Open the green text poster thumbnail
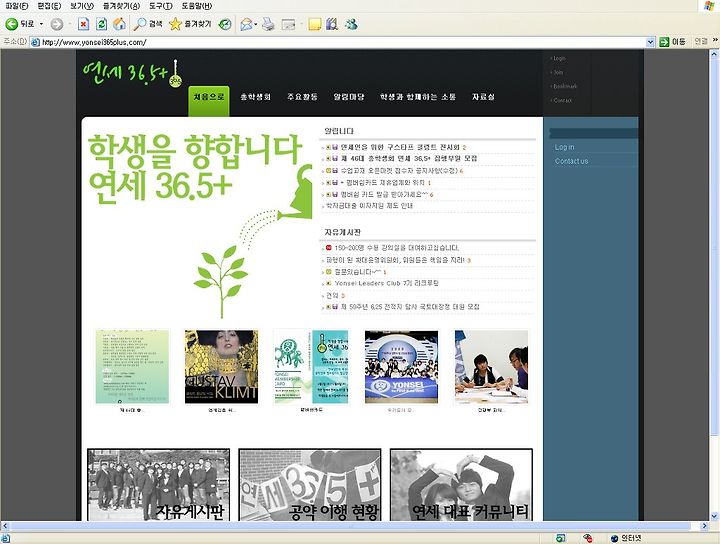The image size is (720, 544). [x=132, y=367]
